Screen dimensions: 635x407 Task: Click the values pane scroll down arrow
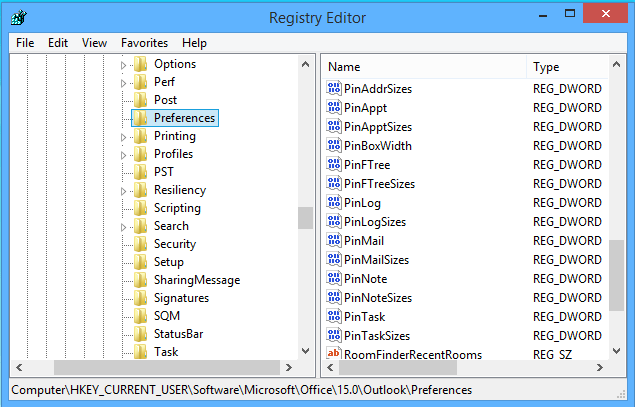click(x=616, y=351)
